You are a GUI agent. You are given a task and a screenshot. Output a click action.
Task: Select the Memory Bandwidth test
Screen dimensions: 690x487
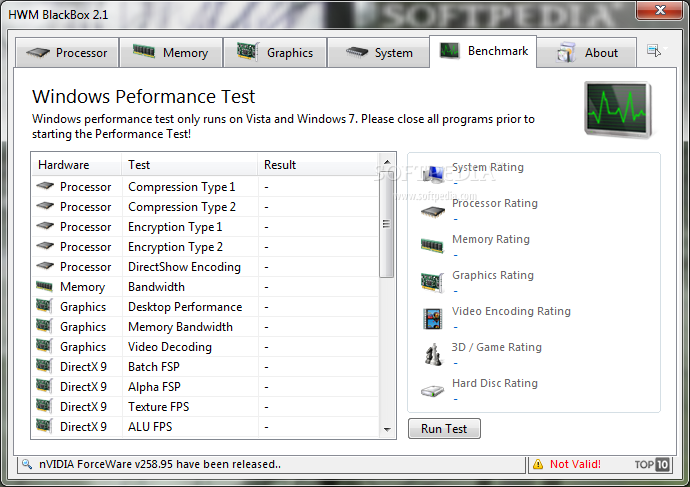[205, 327]
